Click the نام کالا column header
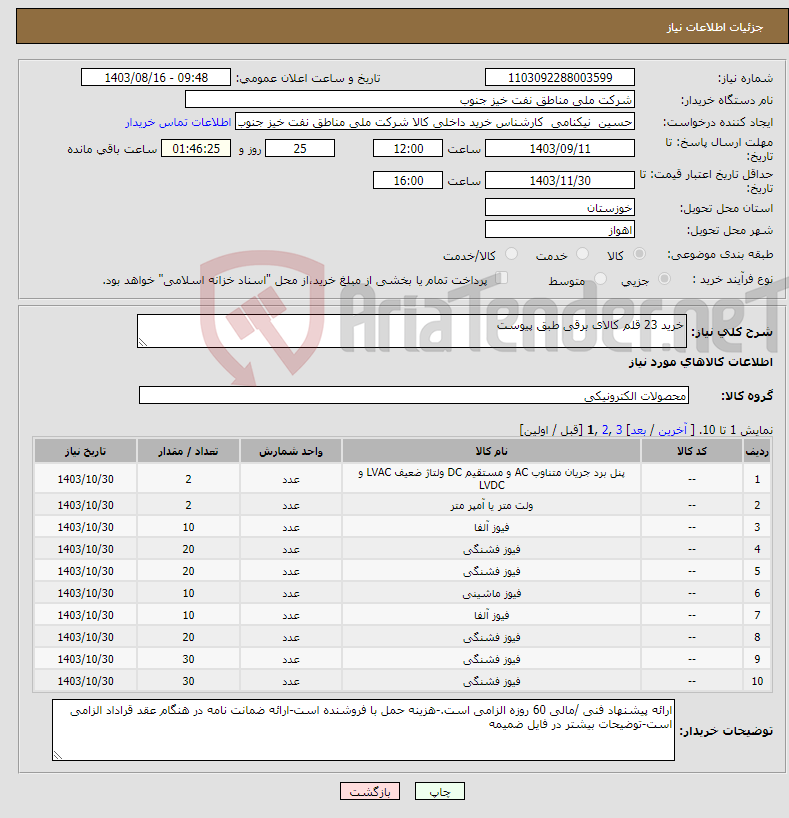The width and height of the screenshot is (789, 818). pyautogui.click(x=491, y=451)
